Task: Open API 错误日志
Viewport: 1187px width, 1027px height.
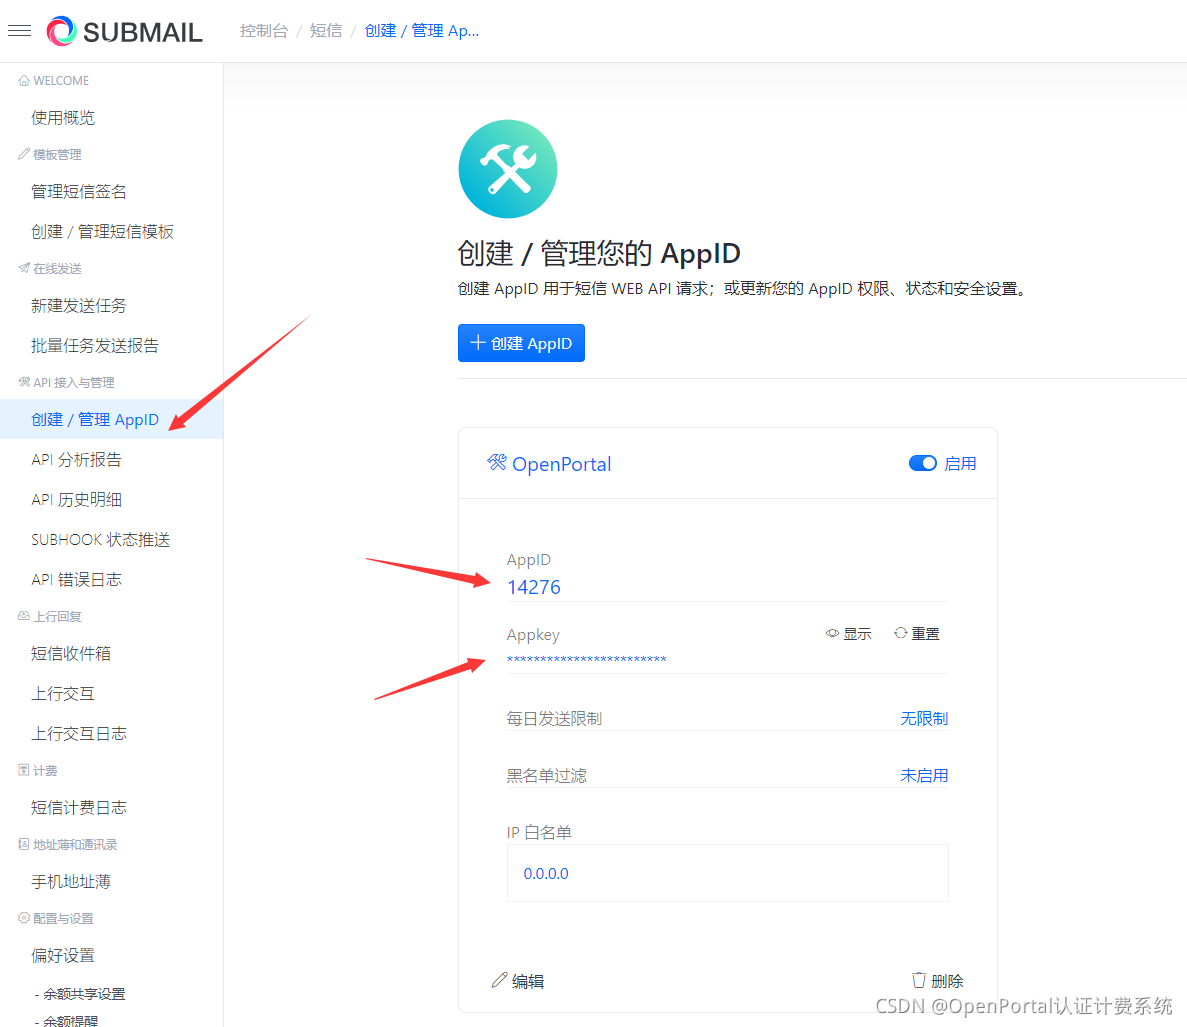Action: point(76,580)
